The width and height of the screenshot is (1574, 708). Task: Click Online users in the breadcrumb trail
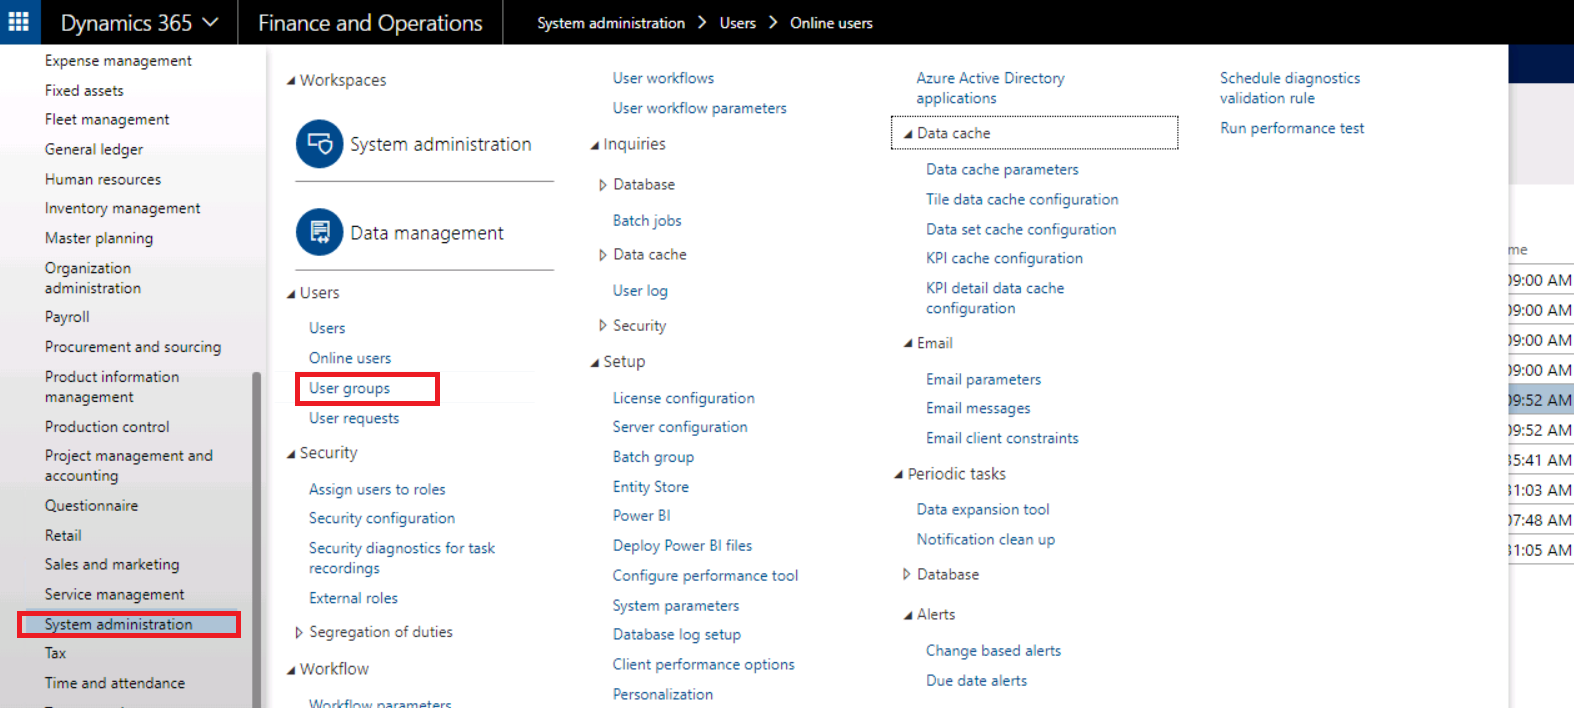click(x=830, y=22)
